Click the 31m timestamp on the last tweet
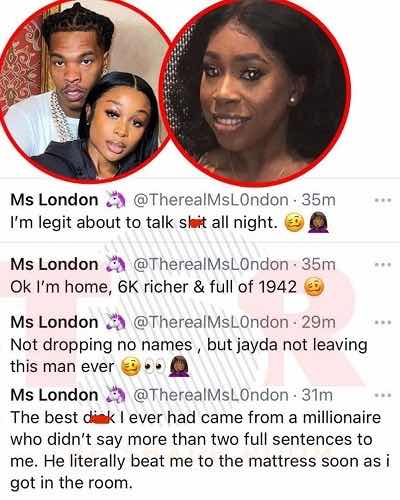 (x=317, y=395)
